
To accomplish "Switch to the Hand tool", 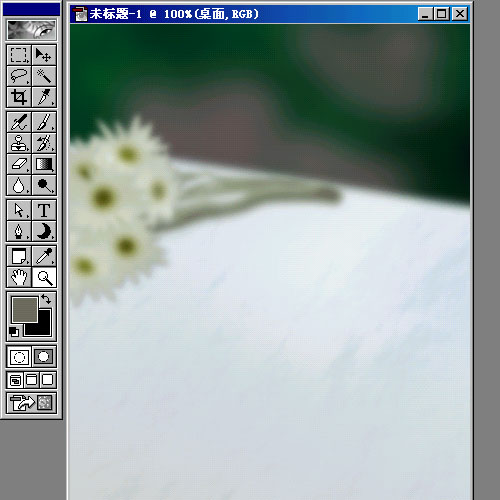I will (19, 277).
